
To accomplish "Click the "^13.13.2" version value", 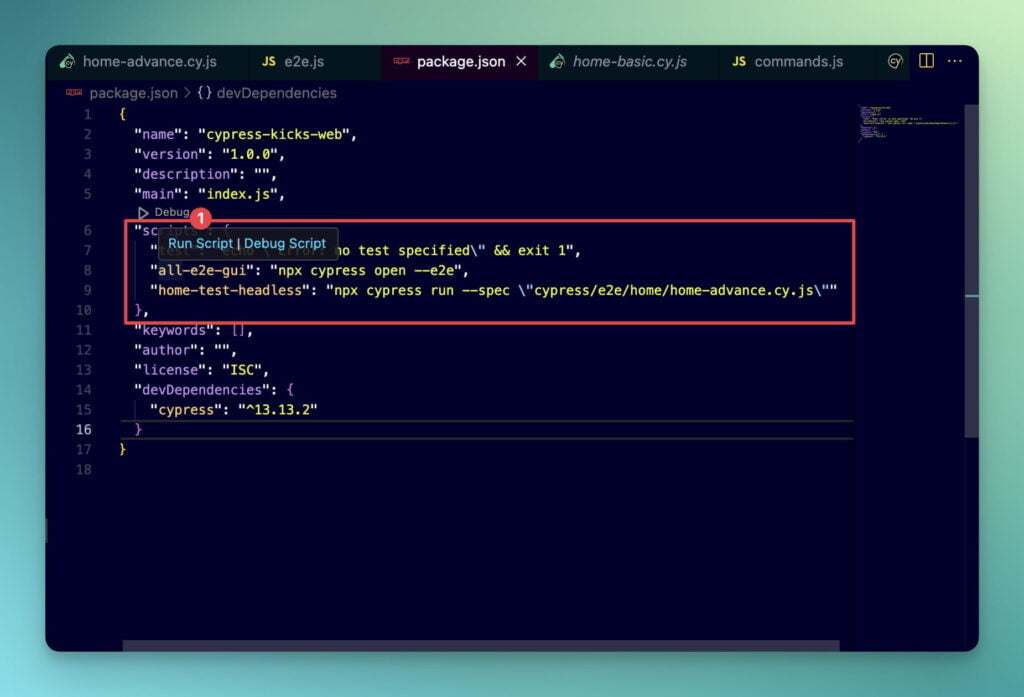I will click(x=278, y=410).
